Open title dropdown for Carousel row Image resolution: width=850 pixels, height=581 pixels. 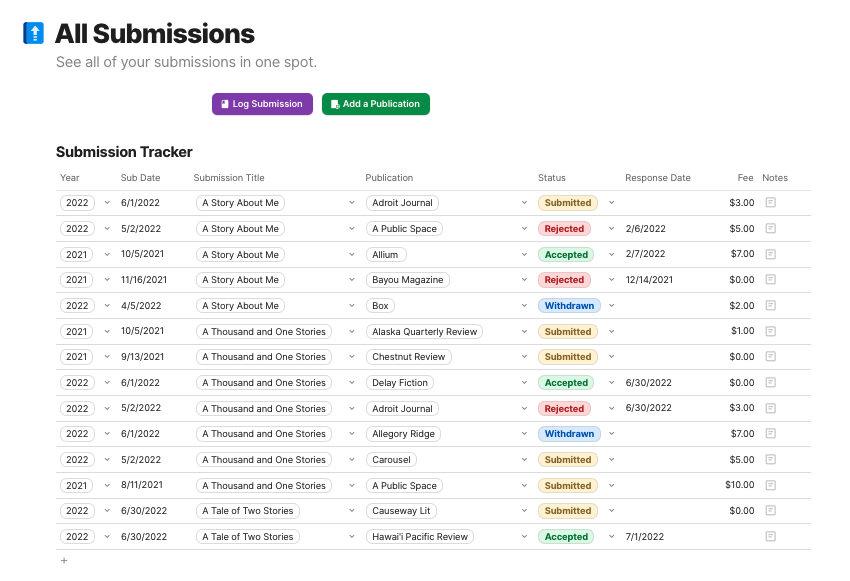coord(351,460)
